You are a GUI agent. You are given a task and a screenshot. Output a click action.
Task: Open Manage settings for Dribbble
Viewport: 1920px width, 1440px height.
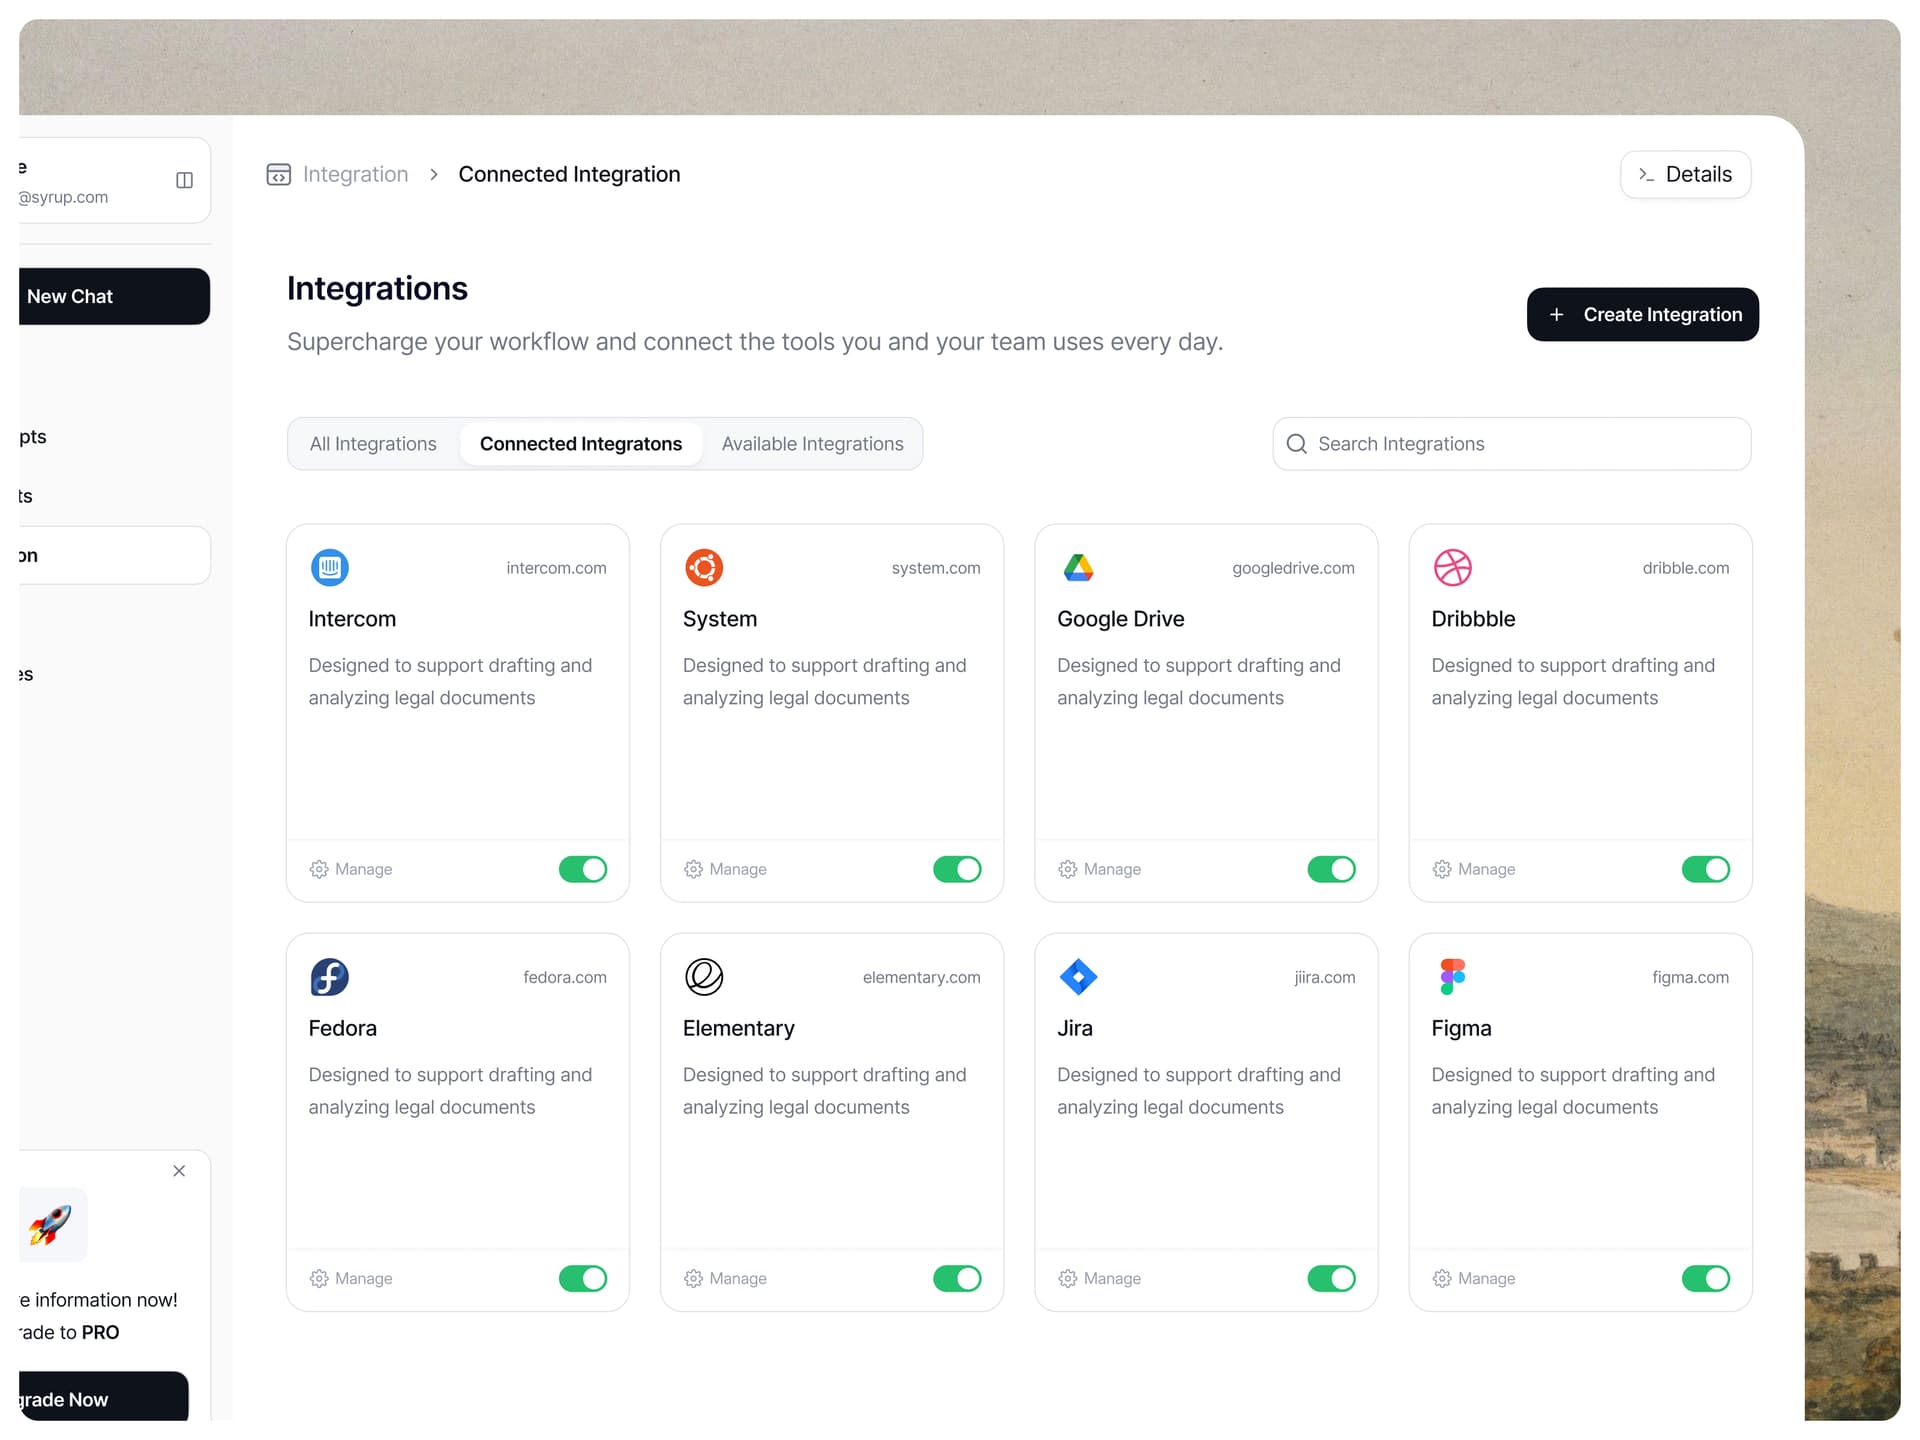pos(1474,869)
